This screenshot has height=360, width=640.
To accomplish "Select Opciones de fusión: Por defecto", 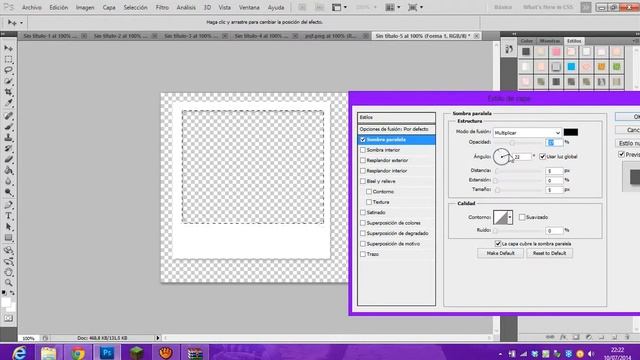I will [x=396, y=129].
